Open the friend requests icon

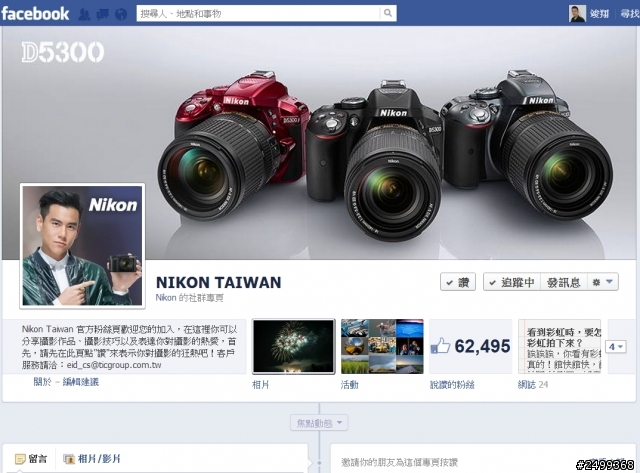tap(84, 14)
